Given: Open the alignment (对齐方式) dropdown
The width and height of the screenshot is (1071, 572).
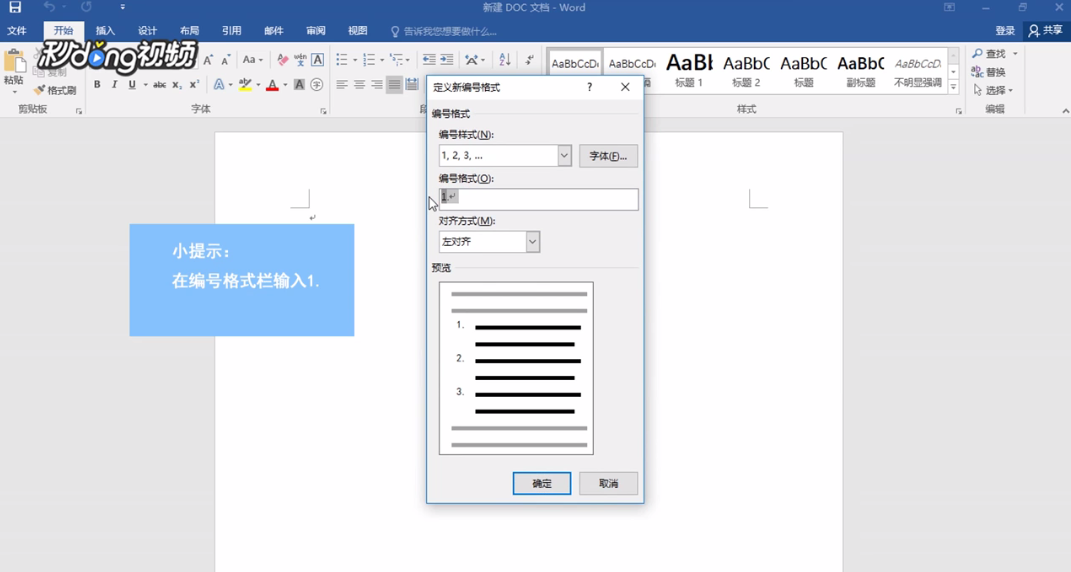Looking at the screenshot, I should click(x=532, y=242).
